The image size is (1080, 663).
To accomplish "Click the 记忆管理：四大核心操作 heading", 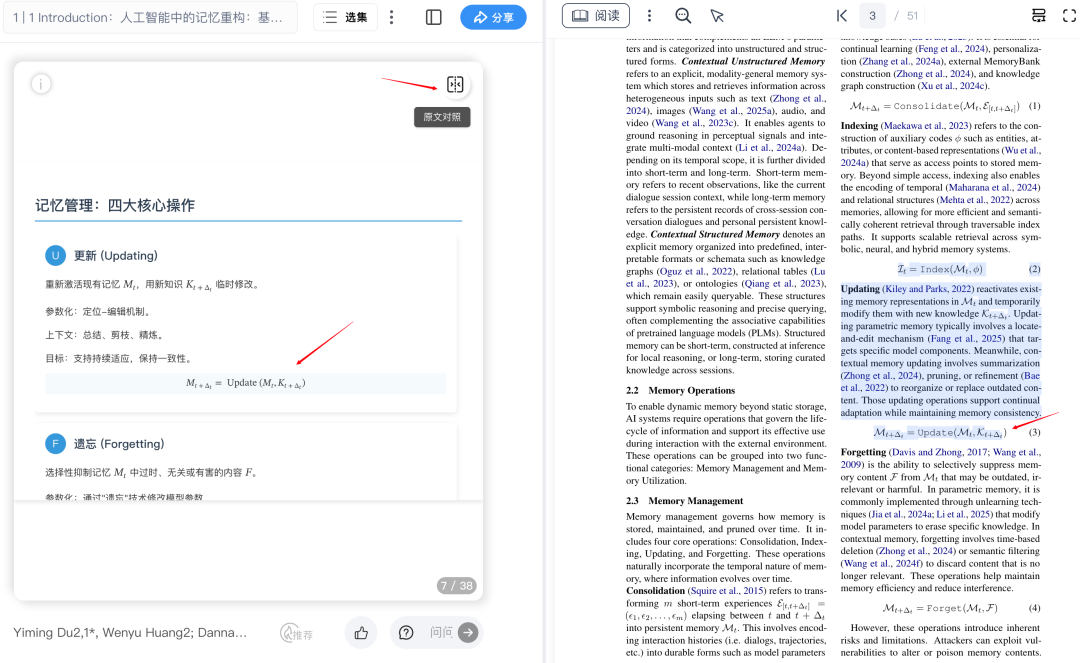I will (x=115, y=205).
